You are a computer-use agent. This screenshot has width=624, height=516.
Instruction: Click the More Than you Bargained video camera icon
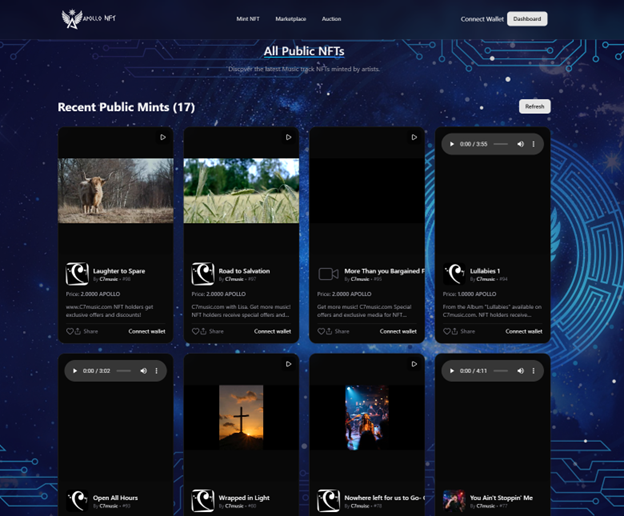click(328, 274)
